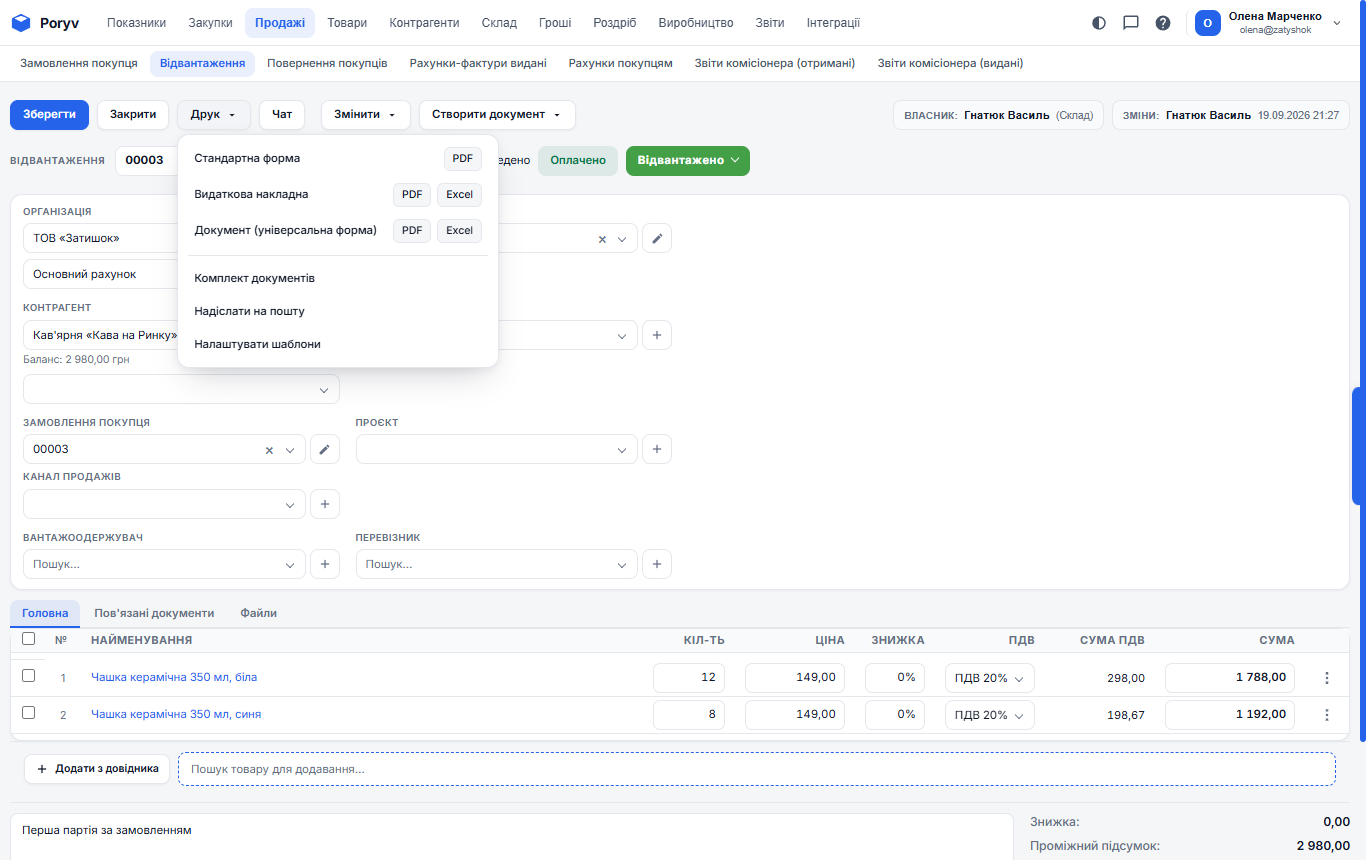Expand the Відвантажено status dropdown
Screen dimensions: 1366x860
[688, 160]
